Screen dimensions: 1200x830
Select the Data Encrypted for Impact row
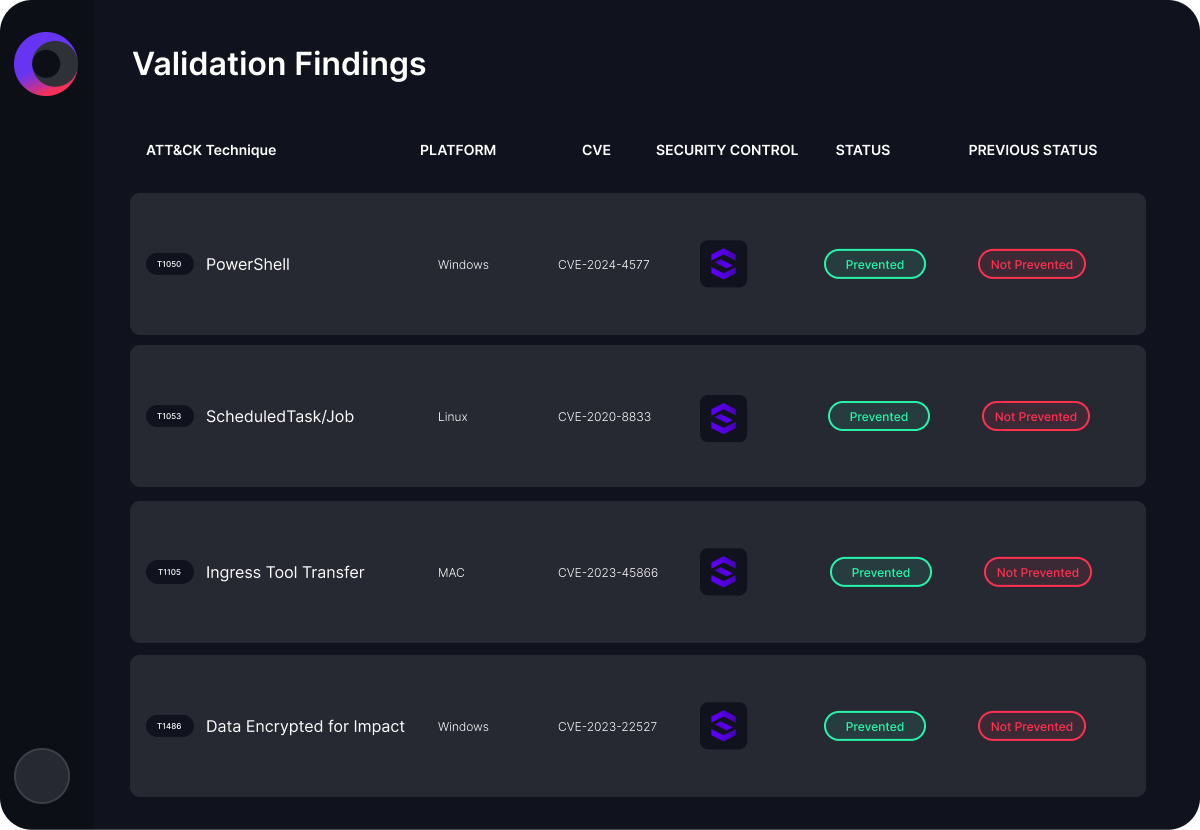[638, 726]
